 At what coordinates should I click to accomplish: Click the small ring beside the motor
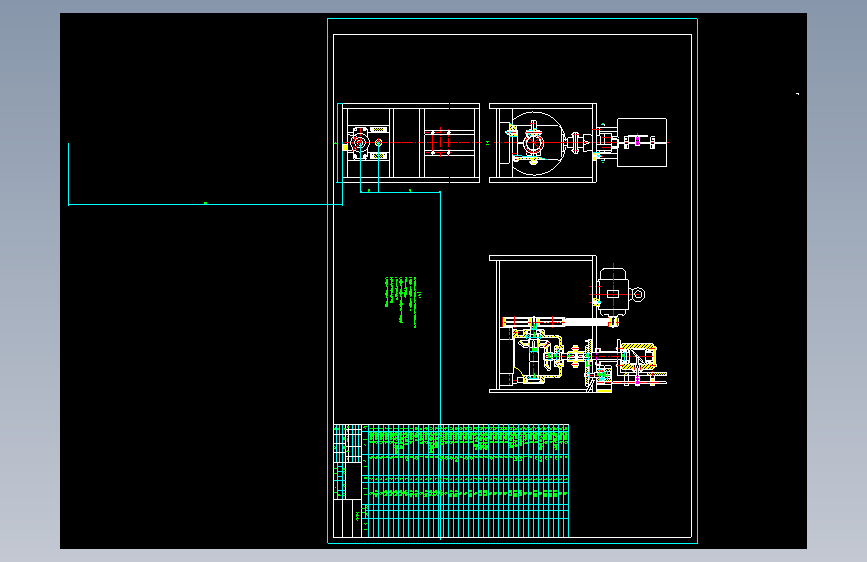638,294
